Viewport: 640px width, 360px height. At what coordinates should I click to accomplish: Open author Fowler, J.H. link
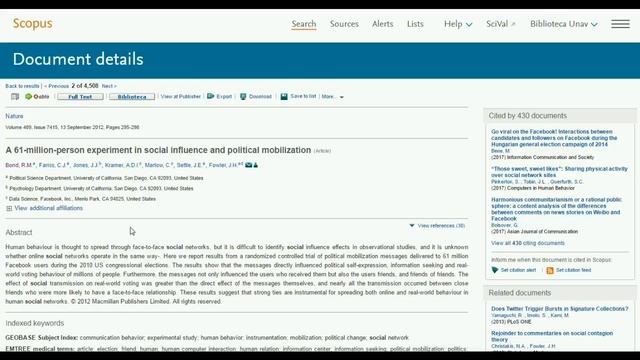click(223, 165)
